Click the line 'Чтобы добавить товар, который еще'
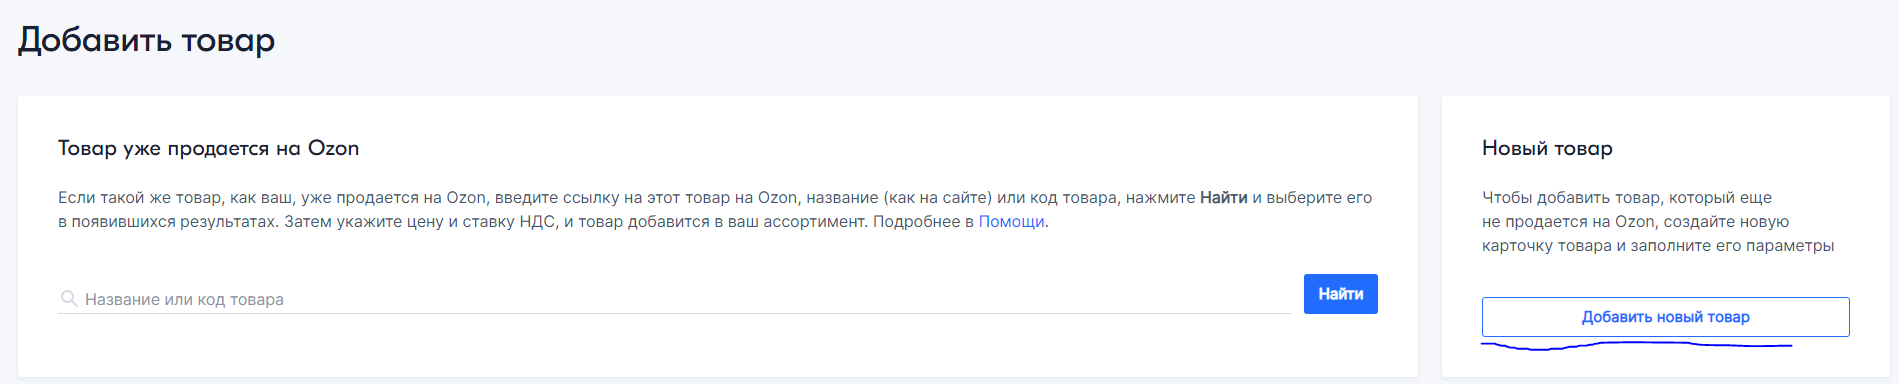This screenshot has height=384, width=1899. click(1627, 198)
